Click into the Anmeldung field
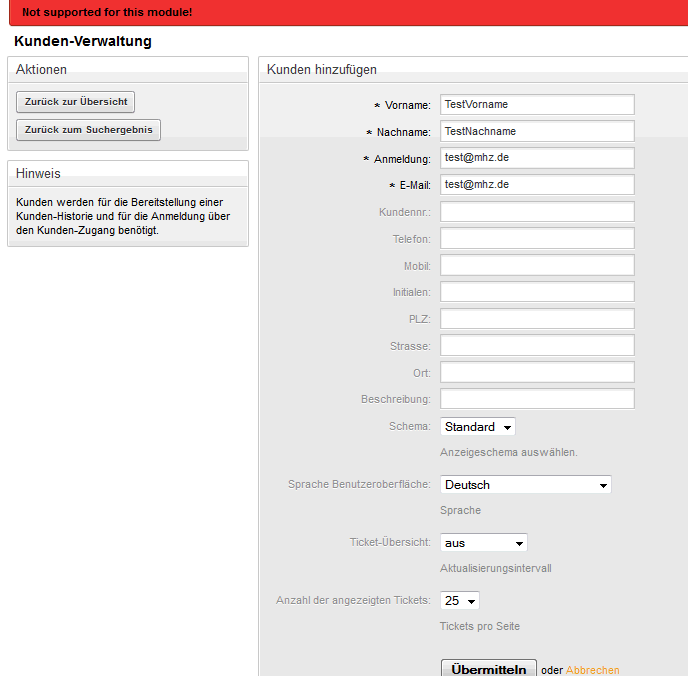 (537, 158)
